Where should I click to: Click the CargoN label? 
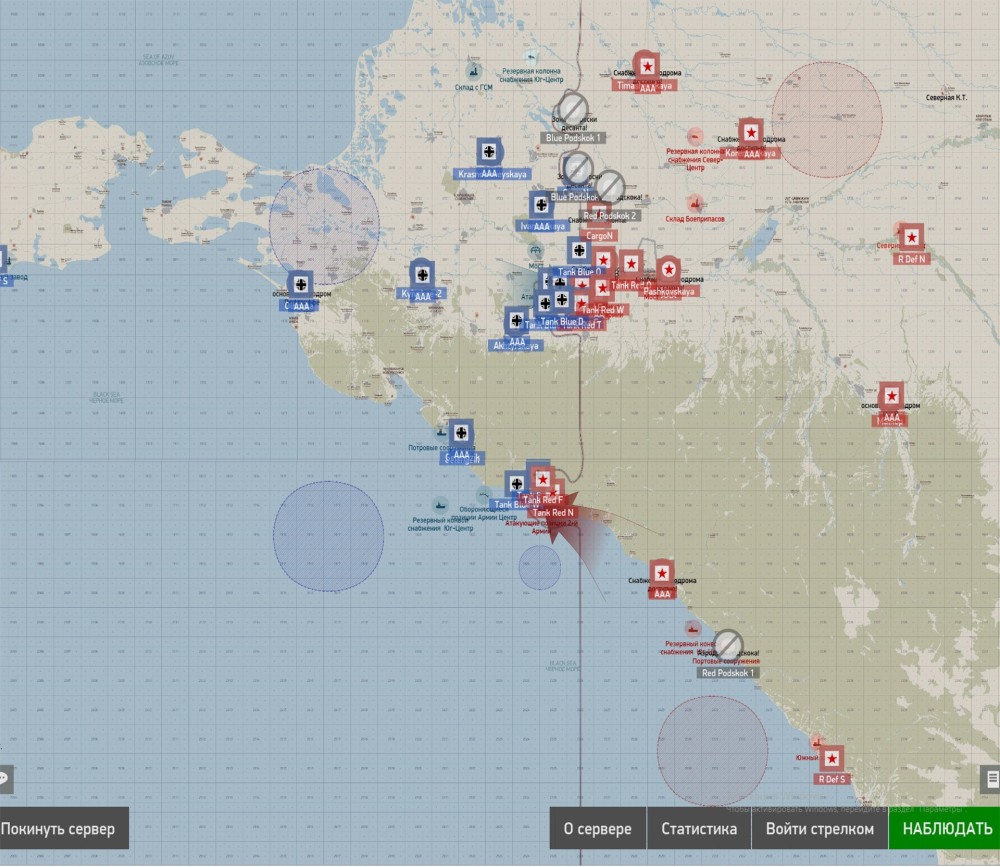coord(599,236)
